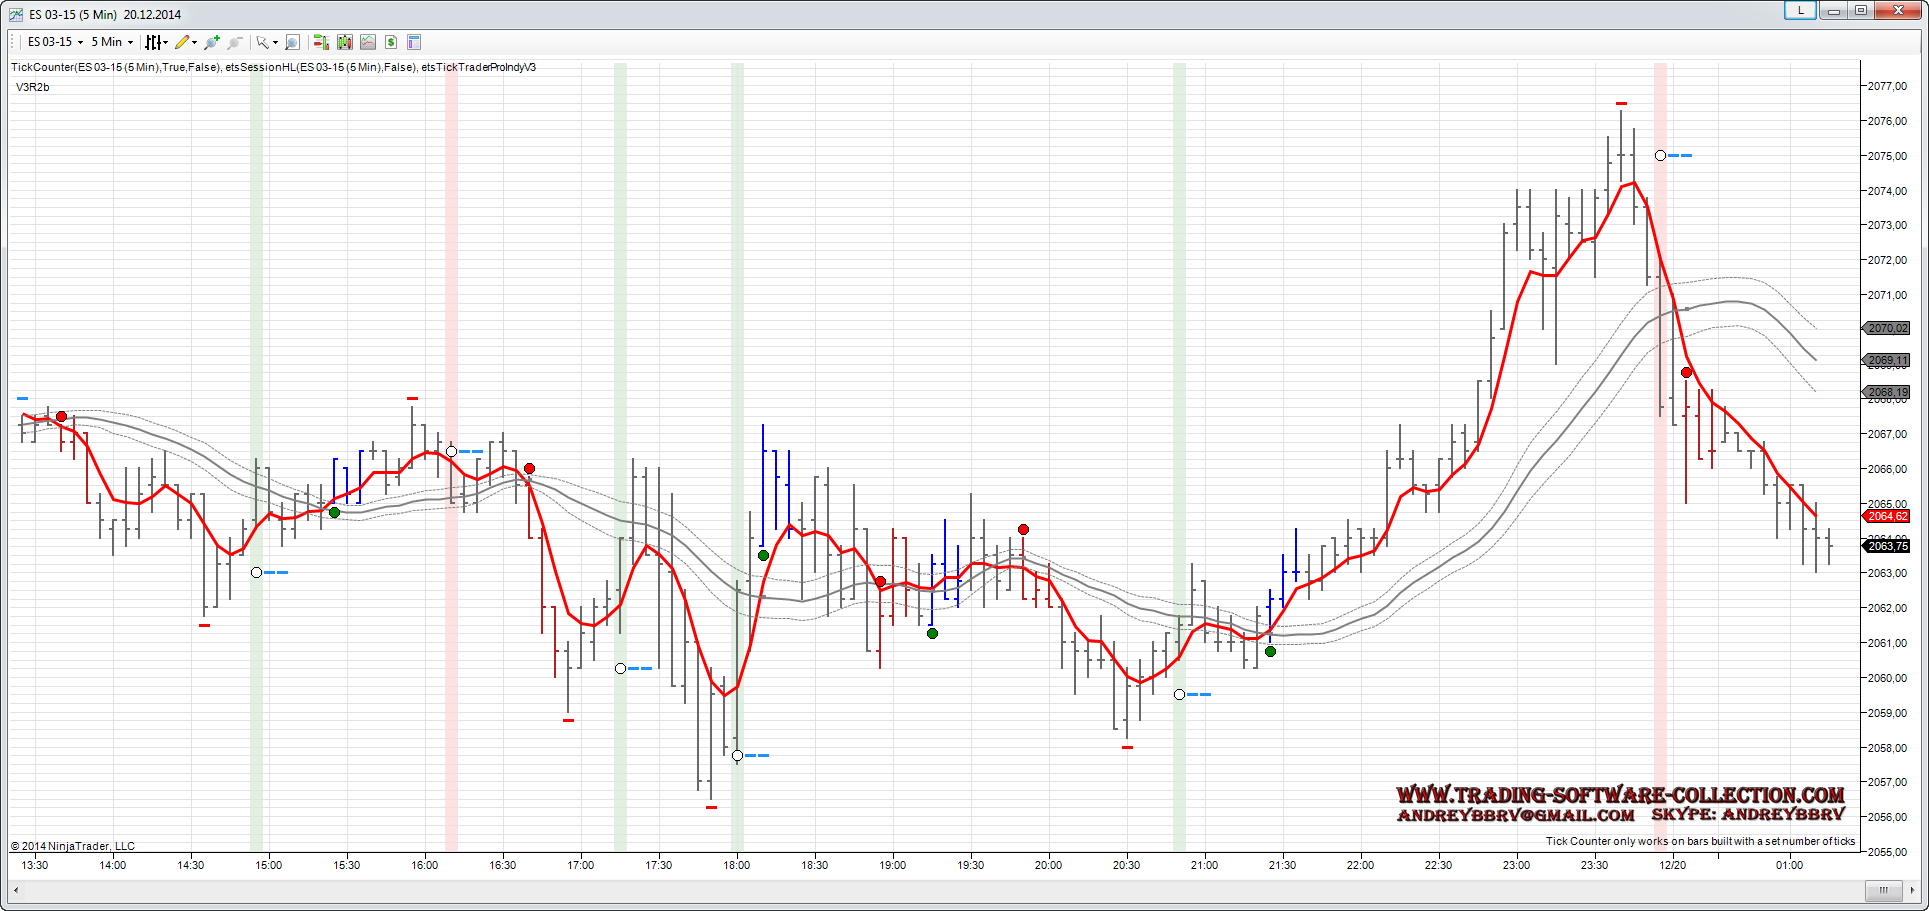The width and height of the screenshot is (1929, 911).
Task: Click the green dollar strategies icon
Action: coord(391,42)
